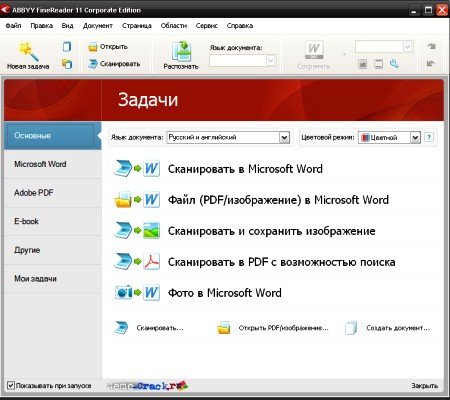Click the Scan icon in toolbar
The width and height of the screenshot is (450, 400).
click(x=92, y=64)
